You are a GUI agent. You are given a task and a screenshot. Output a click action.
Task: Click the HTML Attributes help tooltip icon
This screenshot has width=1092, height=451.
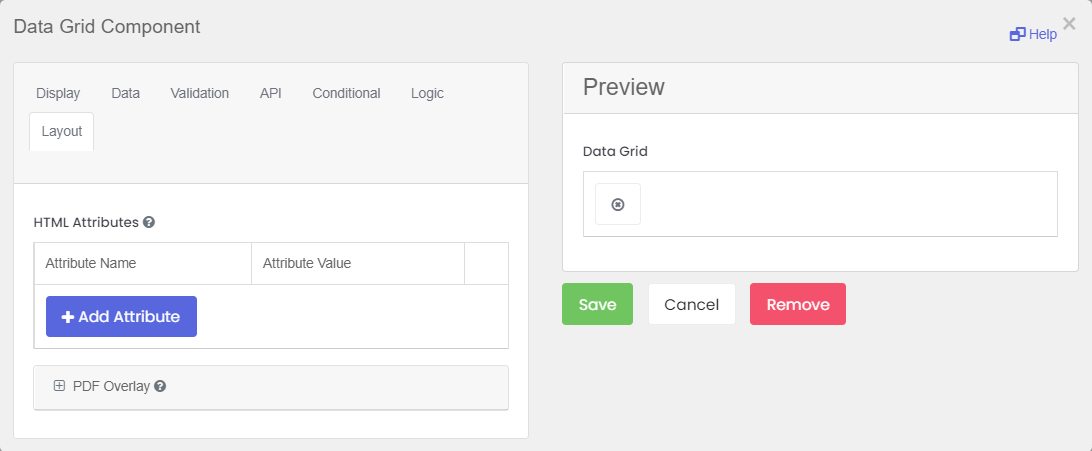pos(149,222)
